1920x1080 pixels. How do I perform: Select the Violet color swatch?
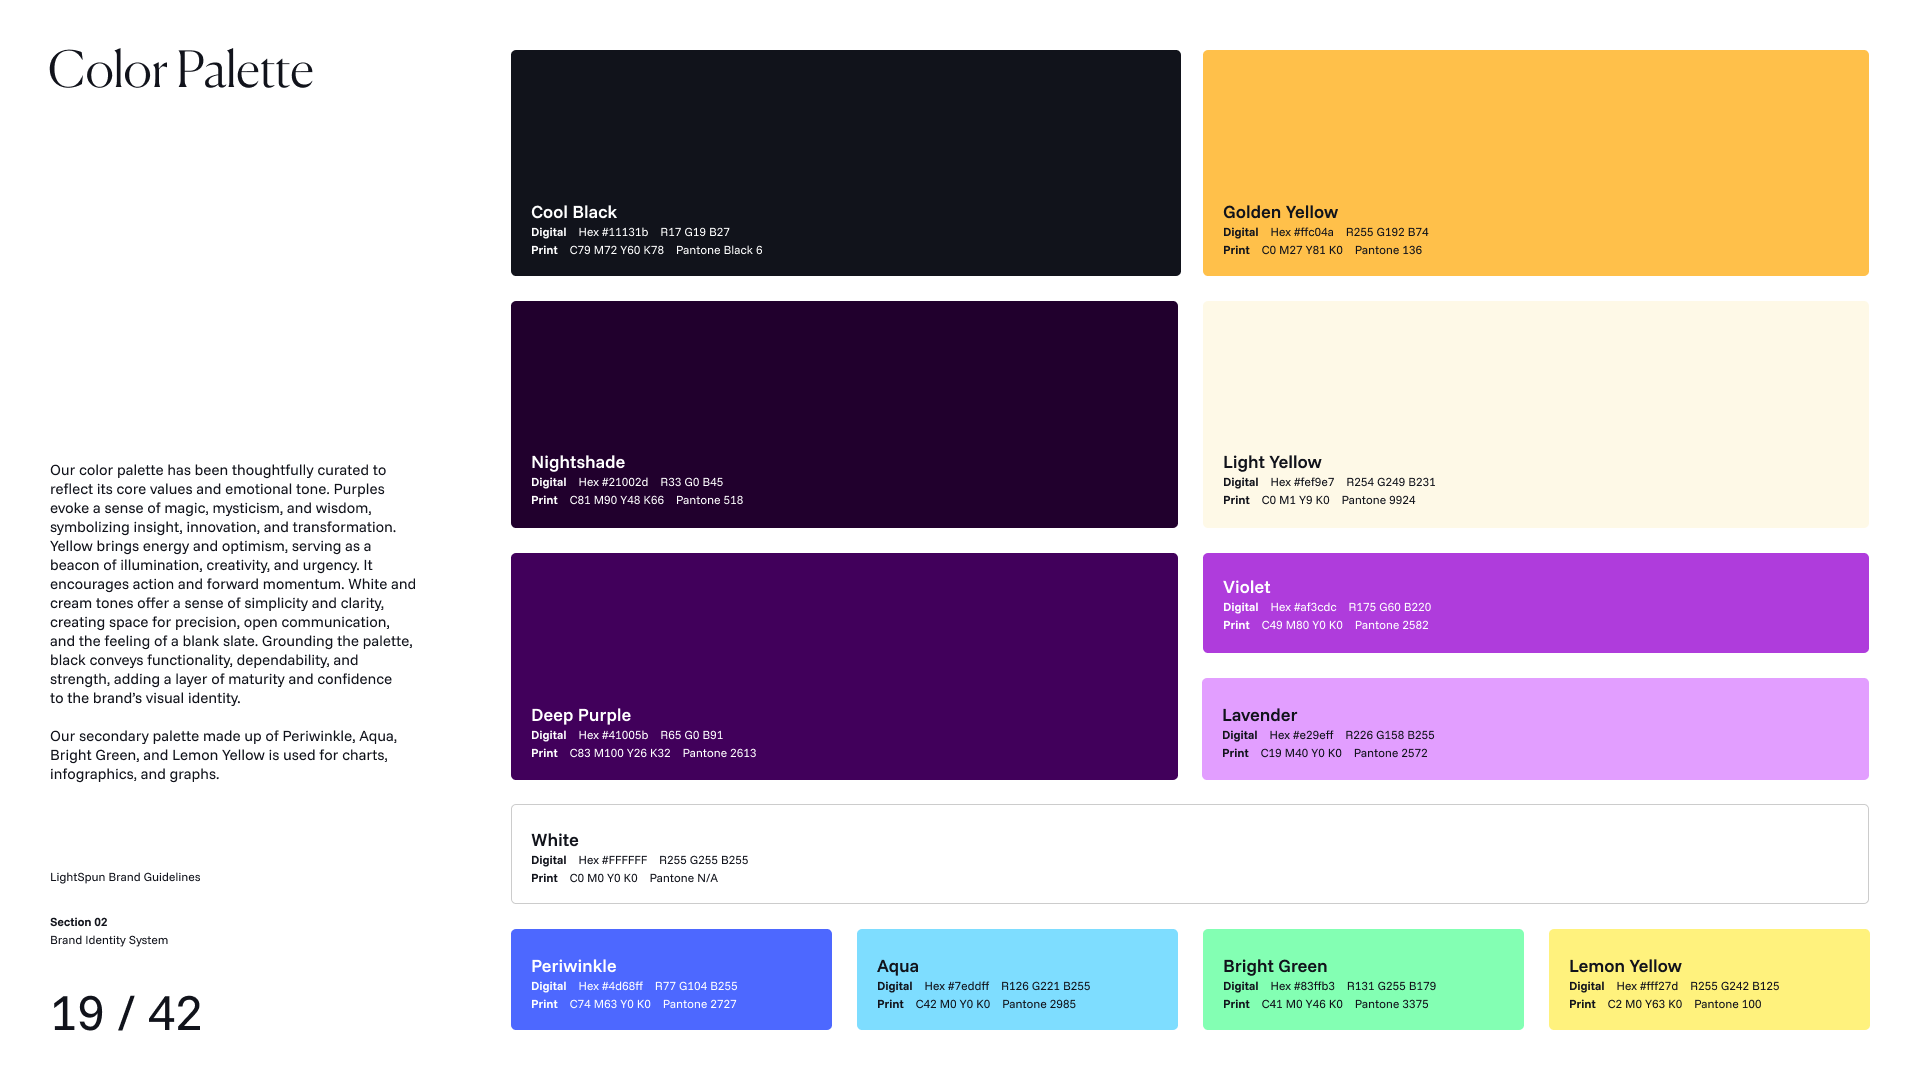[1535, 603]
